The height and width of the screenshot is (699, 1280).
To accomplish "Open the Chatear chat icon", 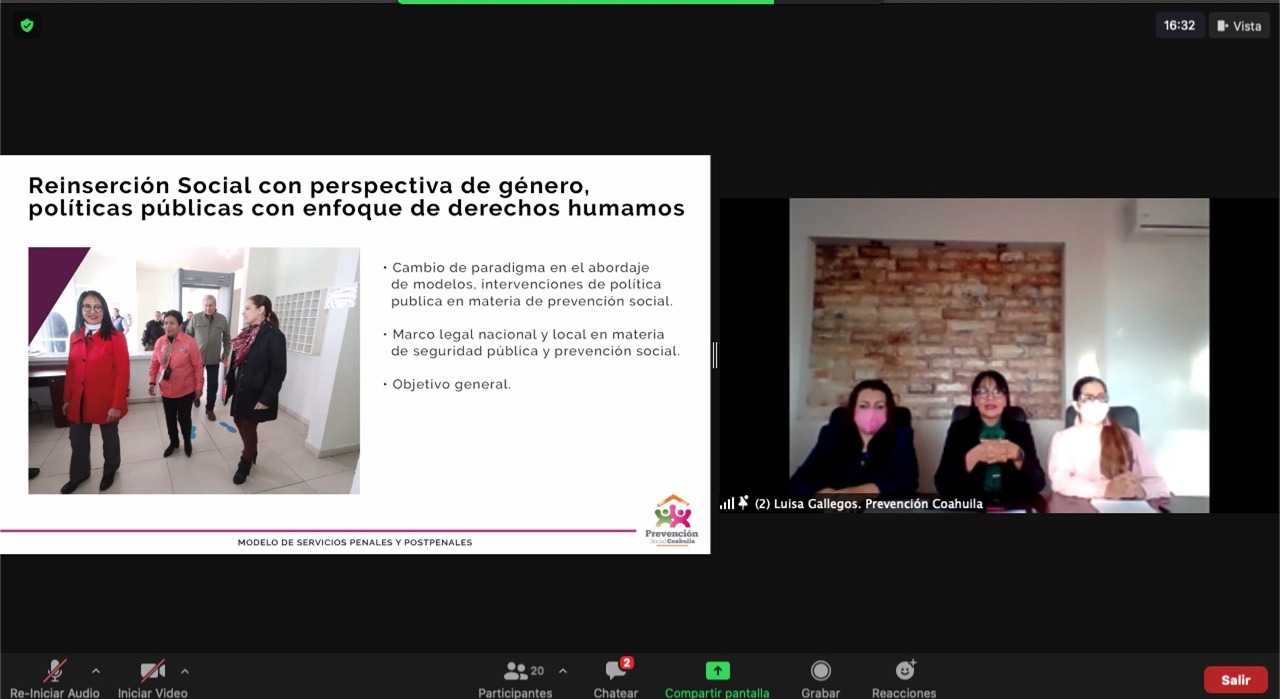I will click(x=616, y=671).
